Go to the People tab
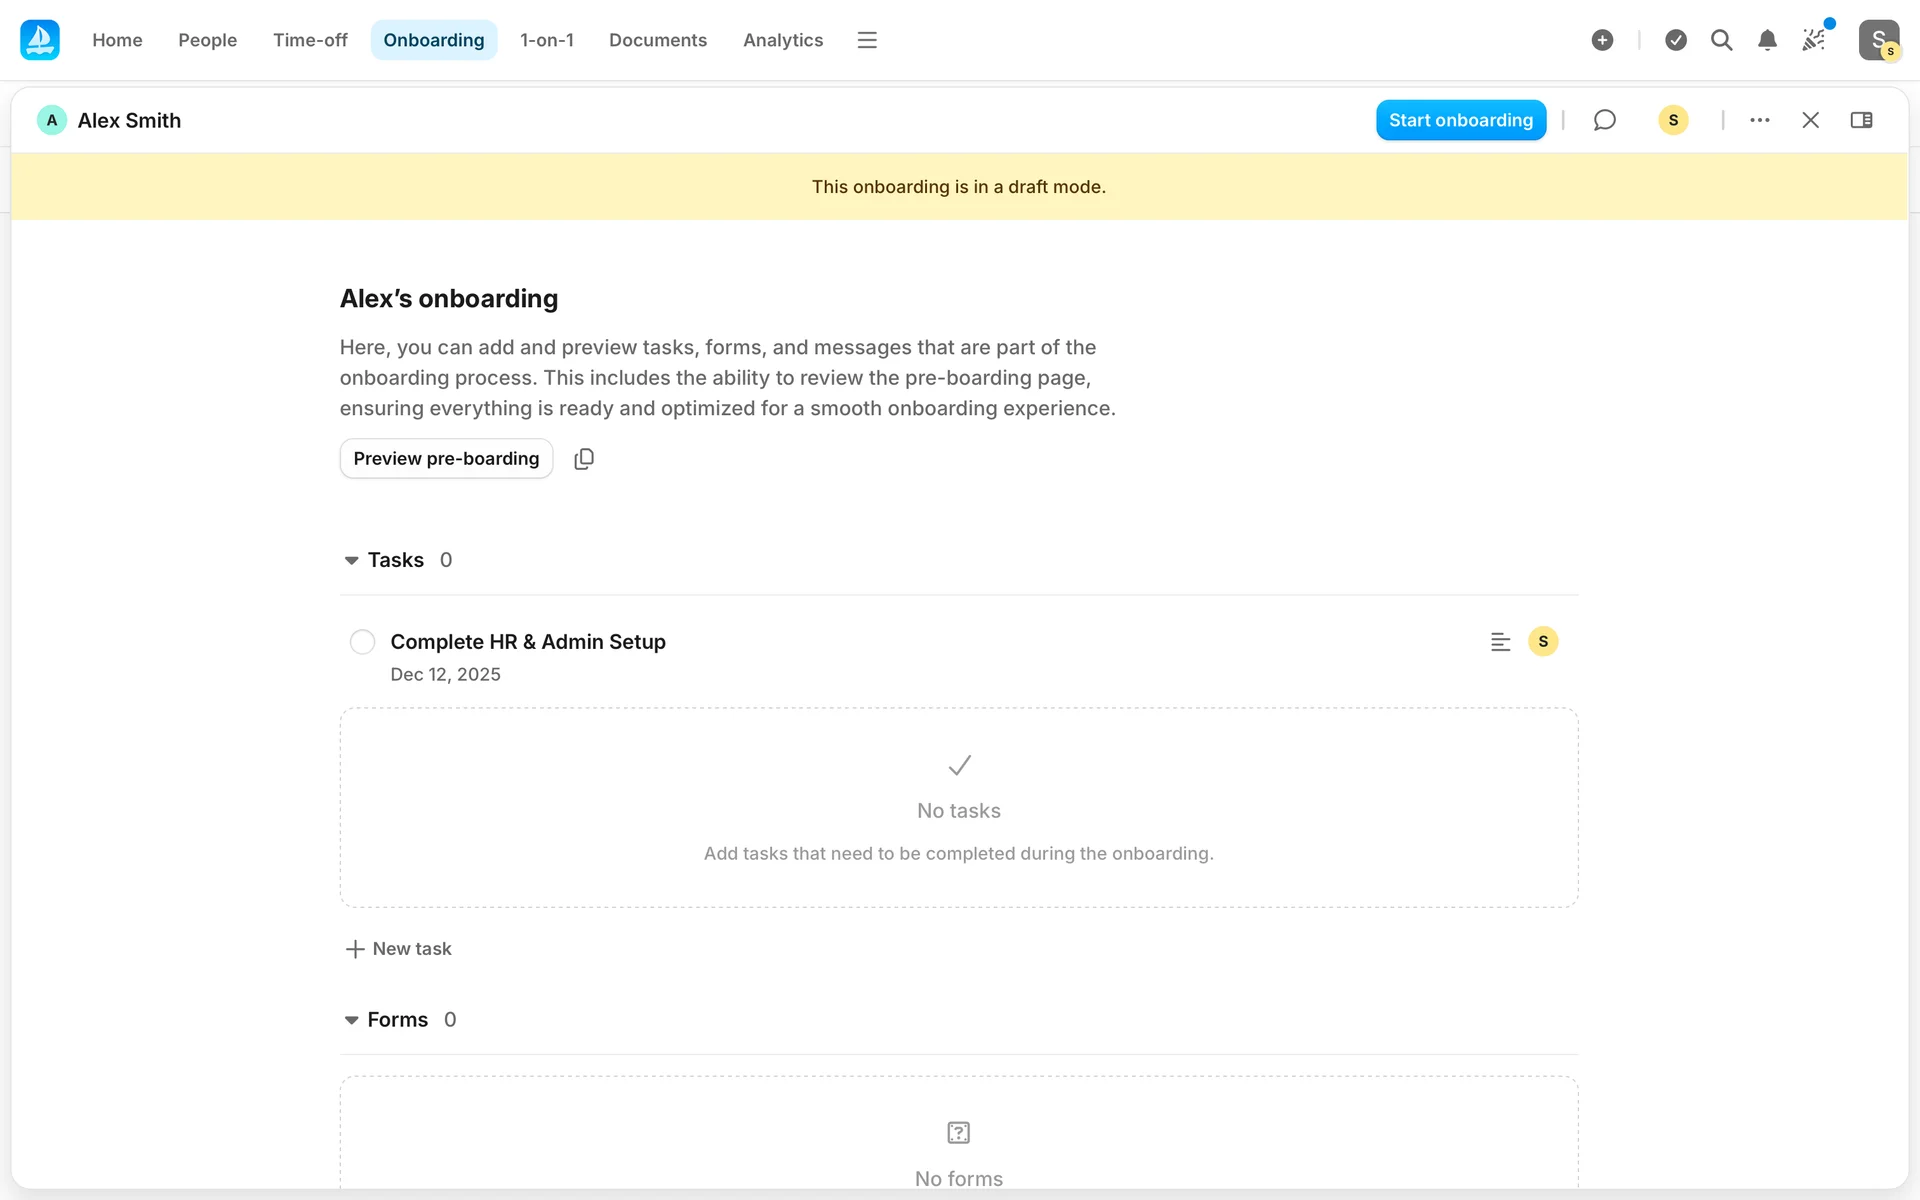The width and height of the screenshot is (1920, 1200). (x=207, y=40)
